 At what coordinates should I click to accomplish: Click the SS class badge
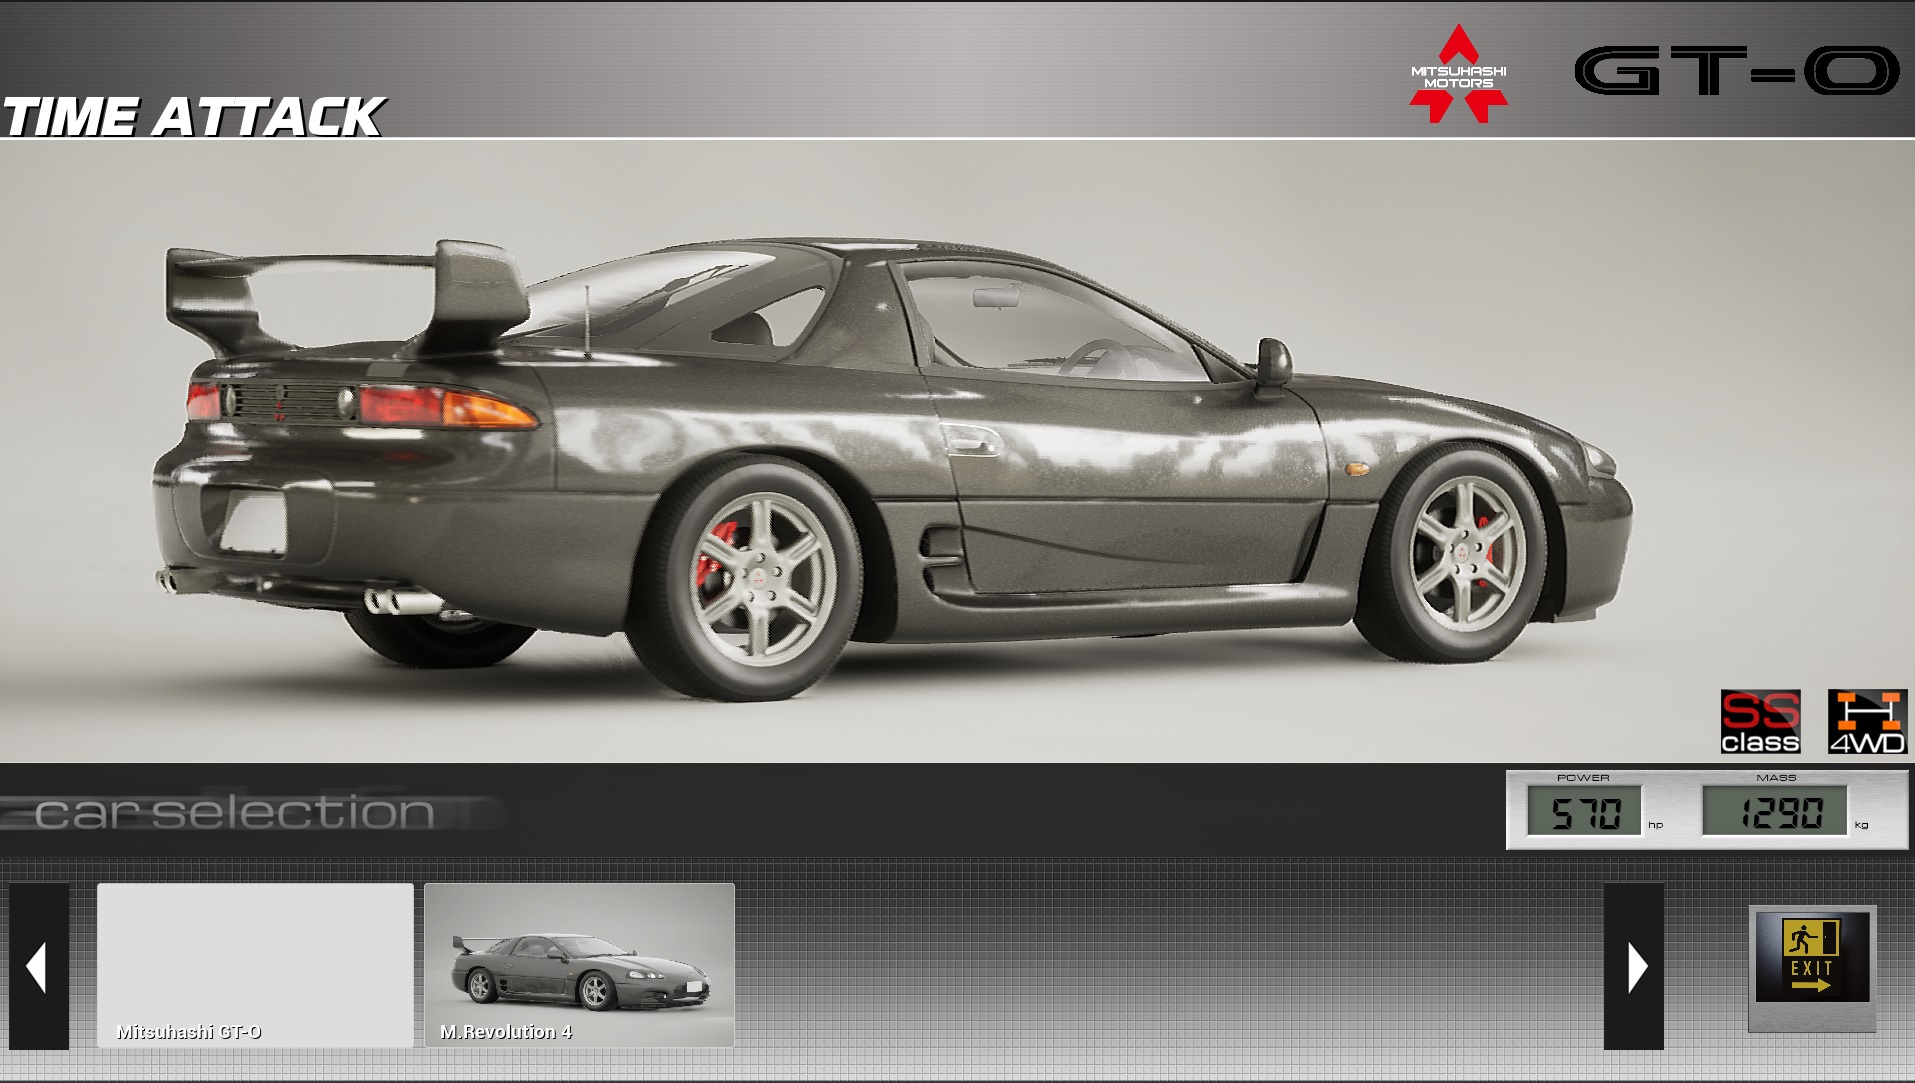point(1760,721)
